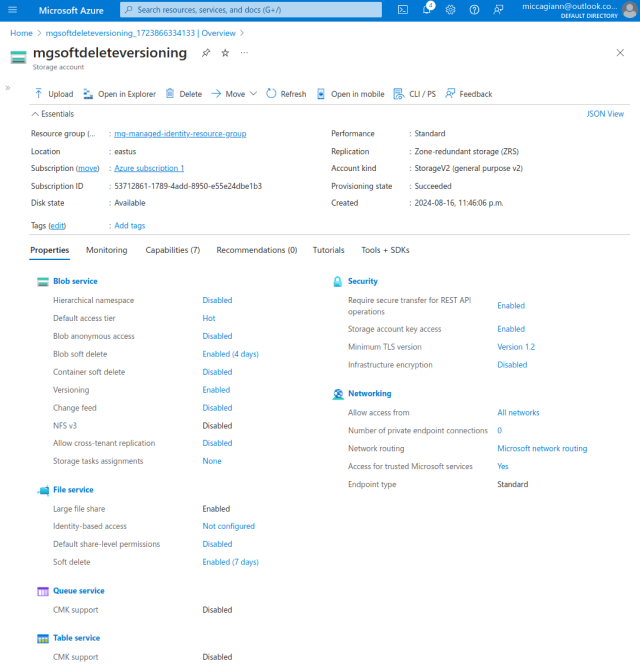Open mgsoftdeleteversioning_1723866334133 Overview breadcrumb
The image size is (640, 667).
(141, 33)
